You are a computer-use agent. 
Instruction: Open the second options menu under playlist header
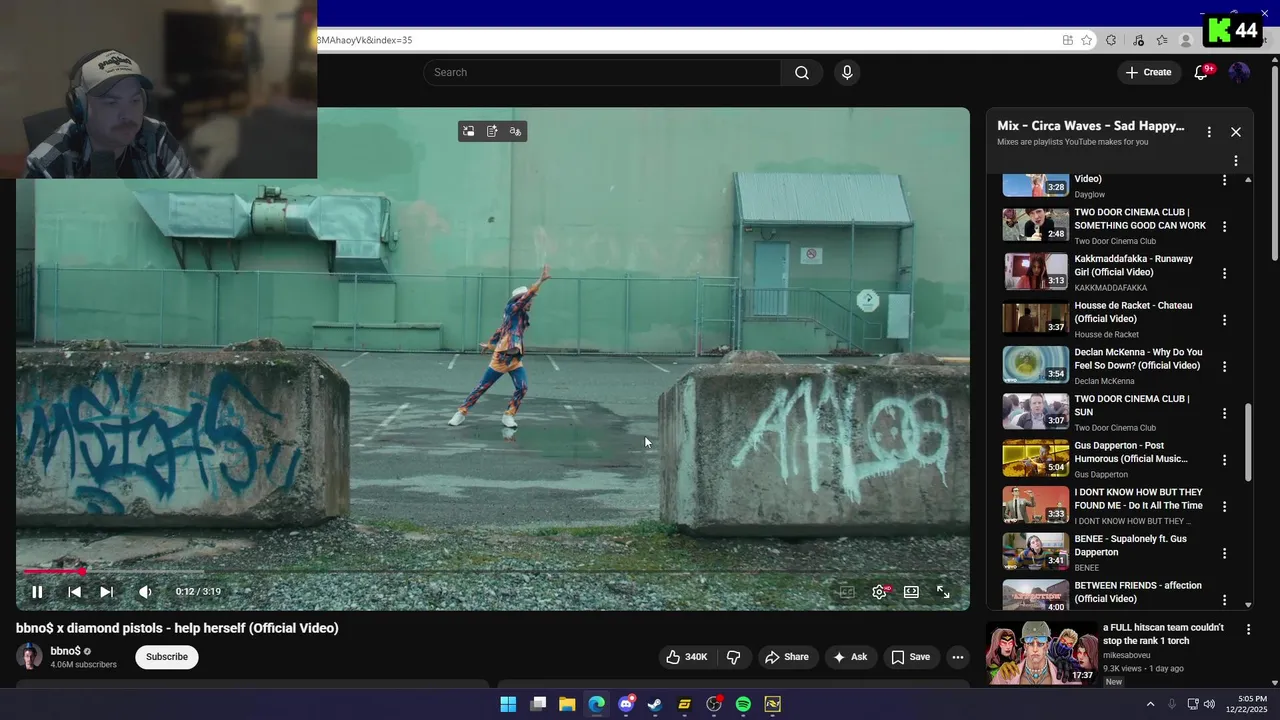(1236, 161)
